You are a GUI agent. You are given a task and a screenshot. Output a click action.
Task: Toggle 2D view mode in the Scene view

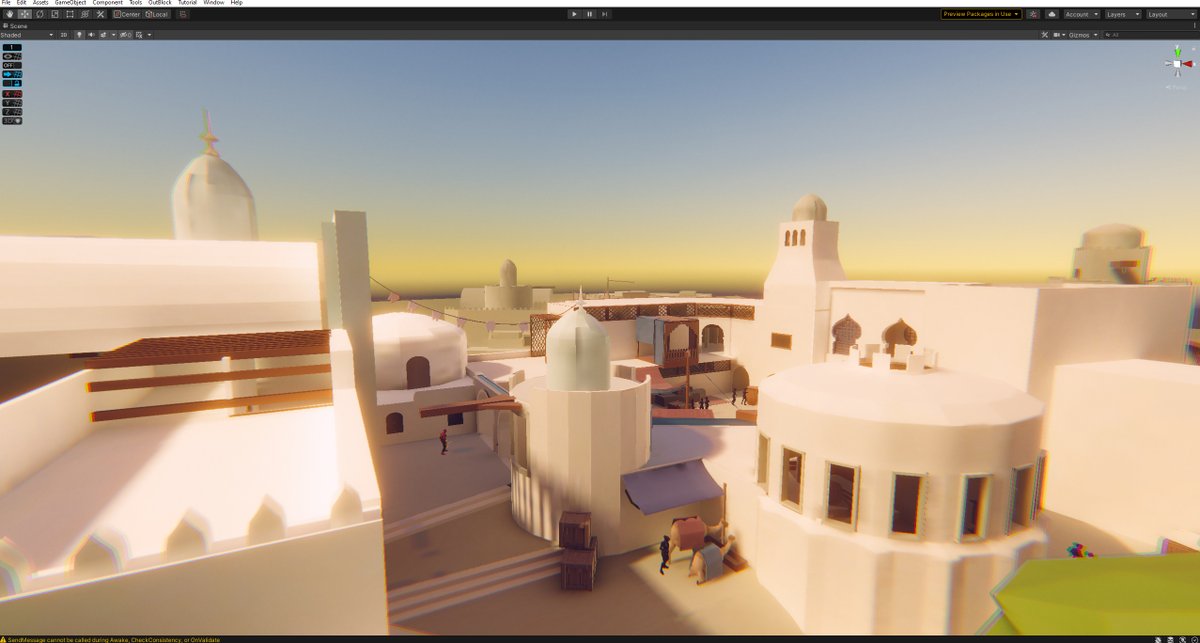tap(64, 34)
